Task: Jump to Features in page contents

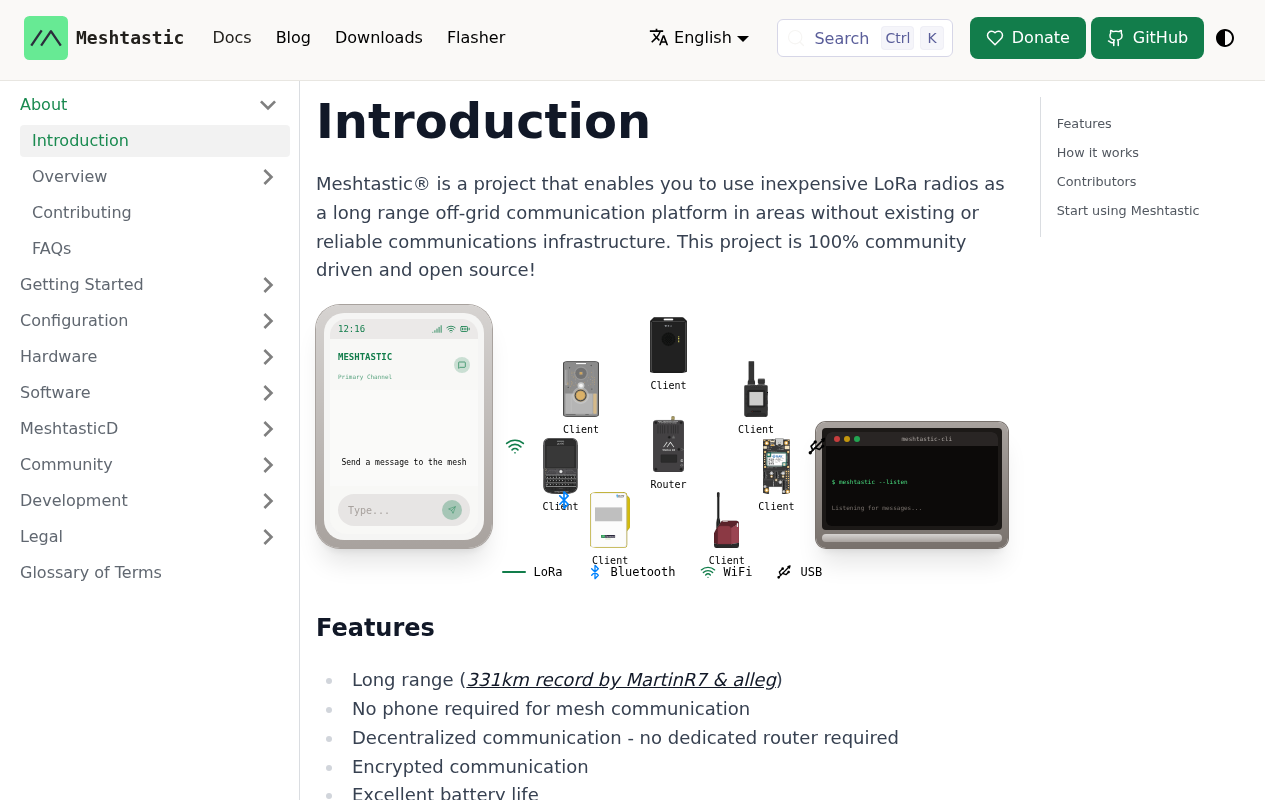Action: pyautogui.click(x=1084, y=124)
